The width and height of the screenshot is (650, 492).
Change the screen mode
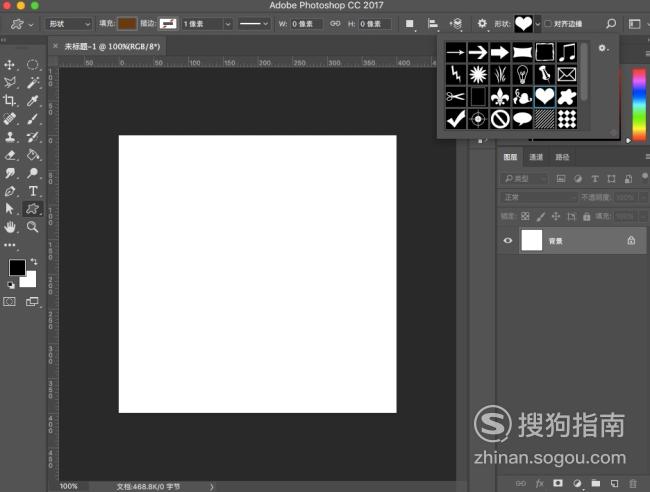pyautogui.click(x=32, y=301)
